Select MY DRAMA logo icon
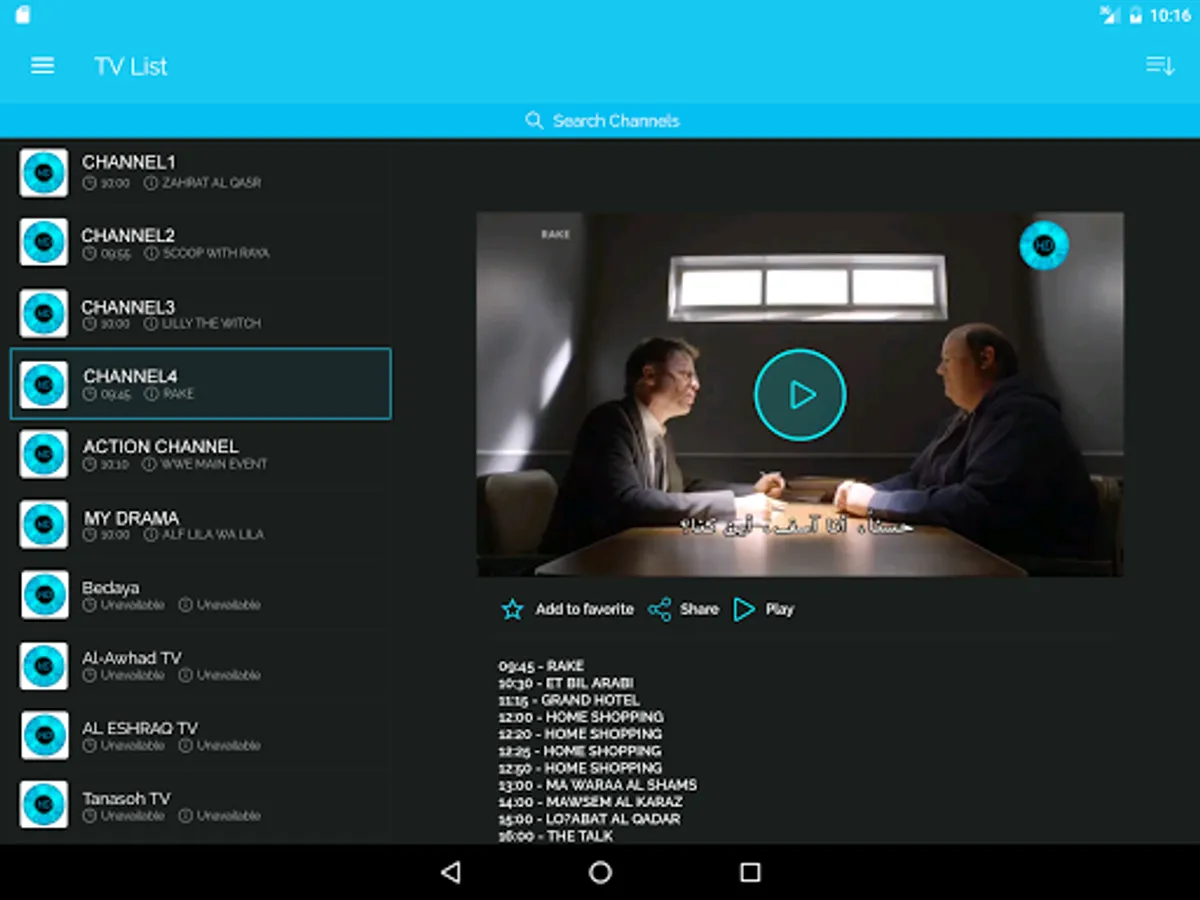 point(44,525)
